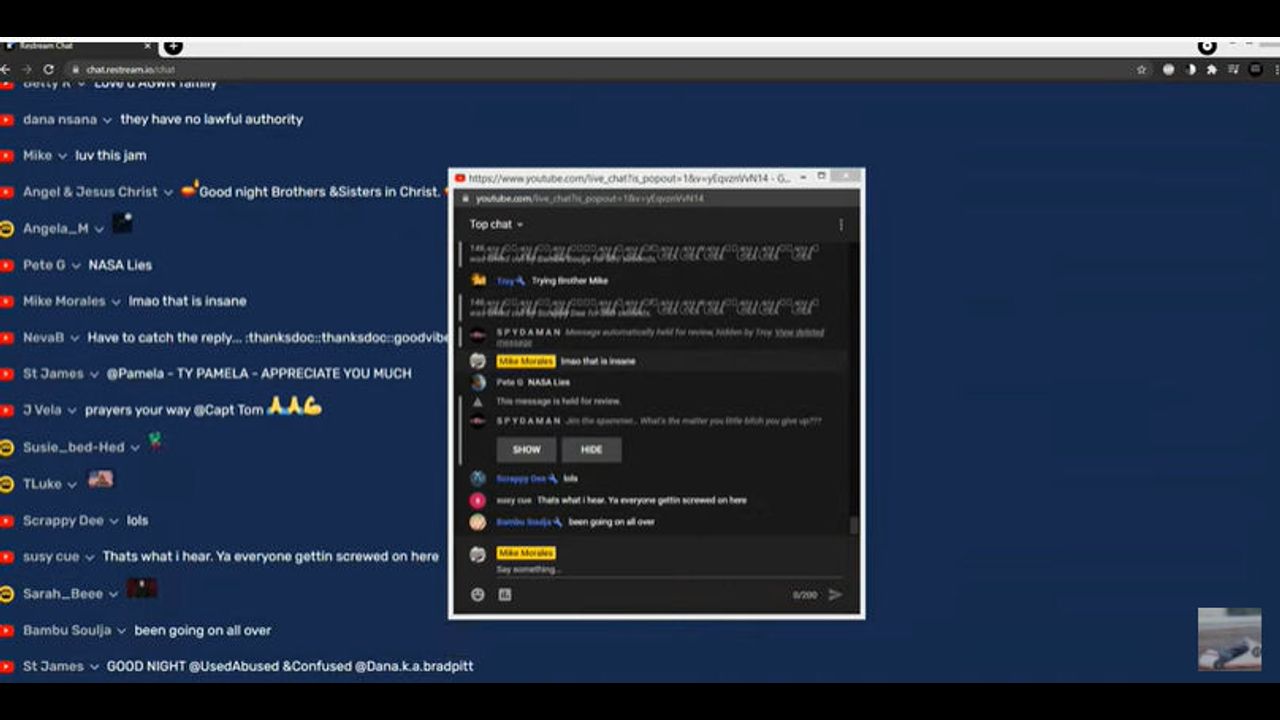Go back using the browser back arrow
Image resolution: width=1280 pixels, height=720 pixels.
pyautogui.click(x=6, y=70)
